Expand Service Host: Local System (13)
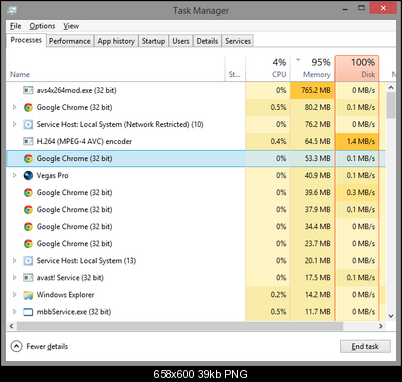This screenshot has width=402, height=382. coord(15,261)
